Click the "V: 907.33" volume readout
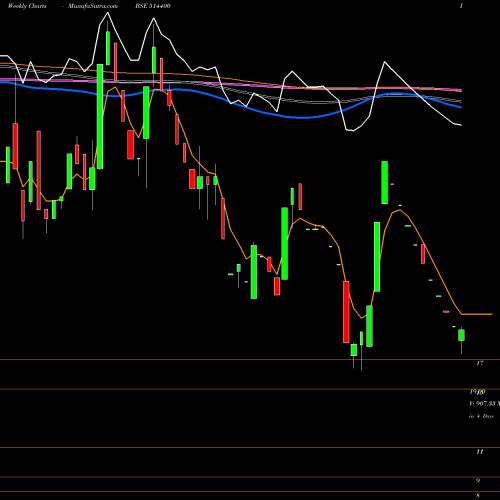 [x=484, y=404]
